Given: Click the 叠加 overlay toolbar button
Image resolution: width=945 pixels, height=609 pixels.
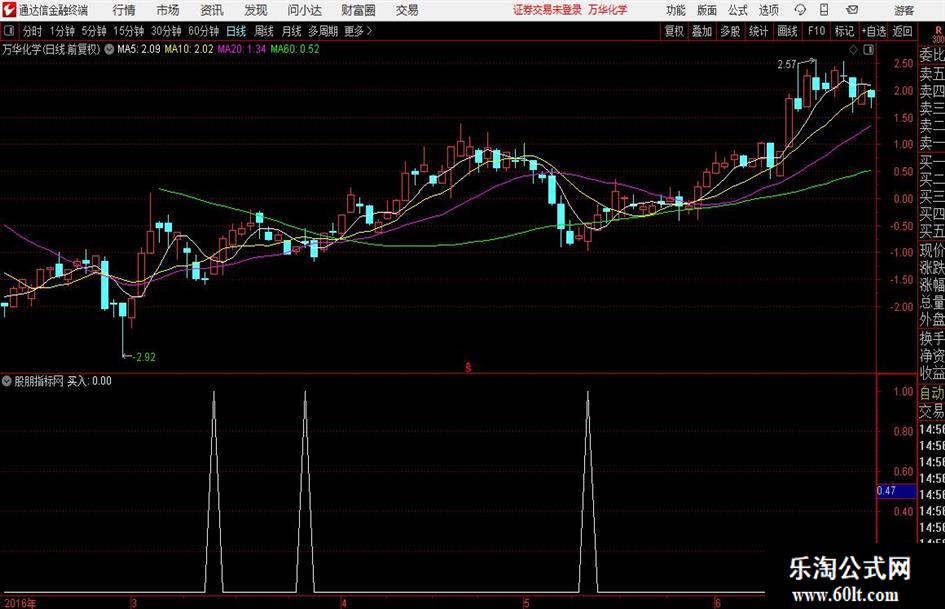Looking at the screenshot, I should point(702,31).
